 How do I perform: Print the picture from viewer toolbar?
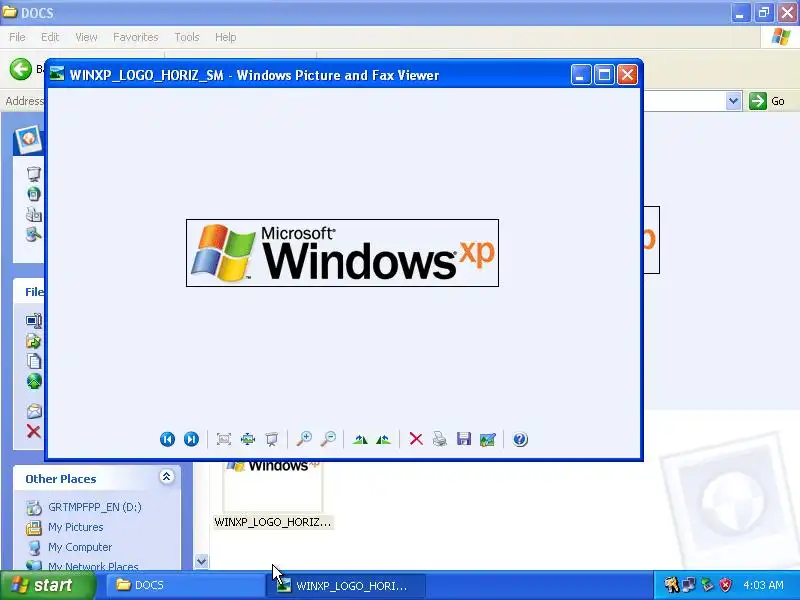tap(440, 439)
